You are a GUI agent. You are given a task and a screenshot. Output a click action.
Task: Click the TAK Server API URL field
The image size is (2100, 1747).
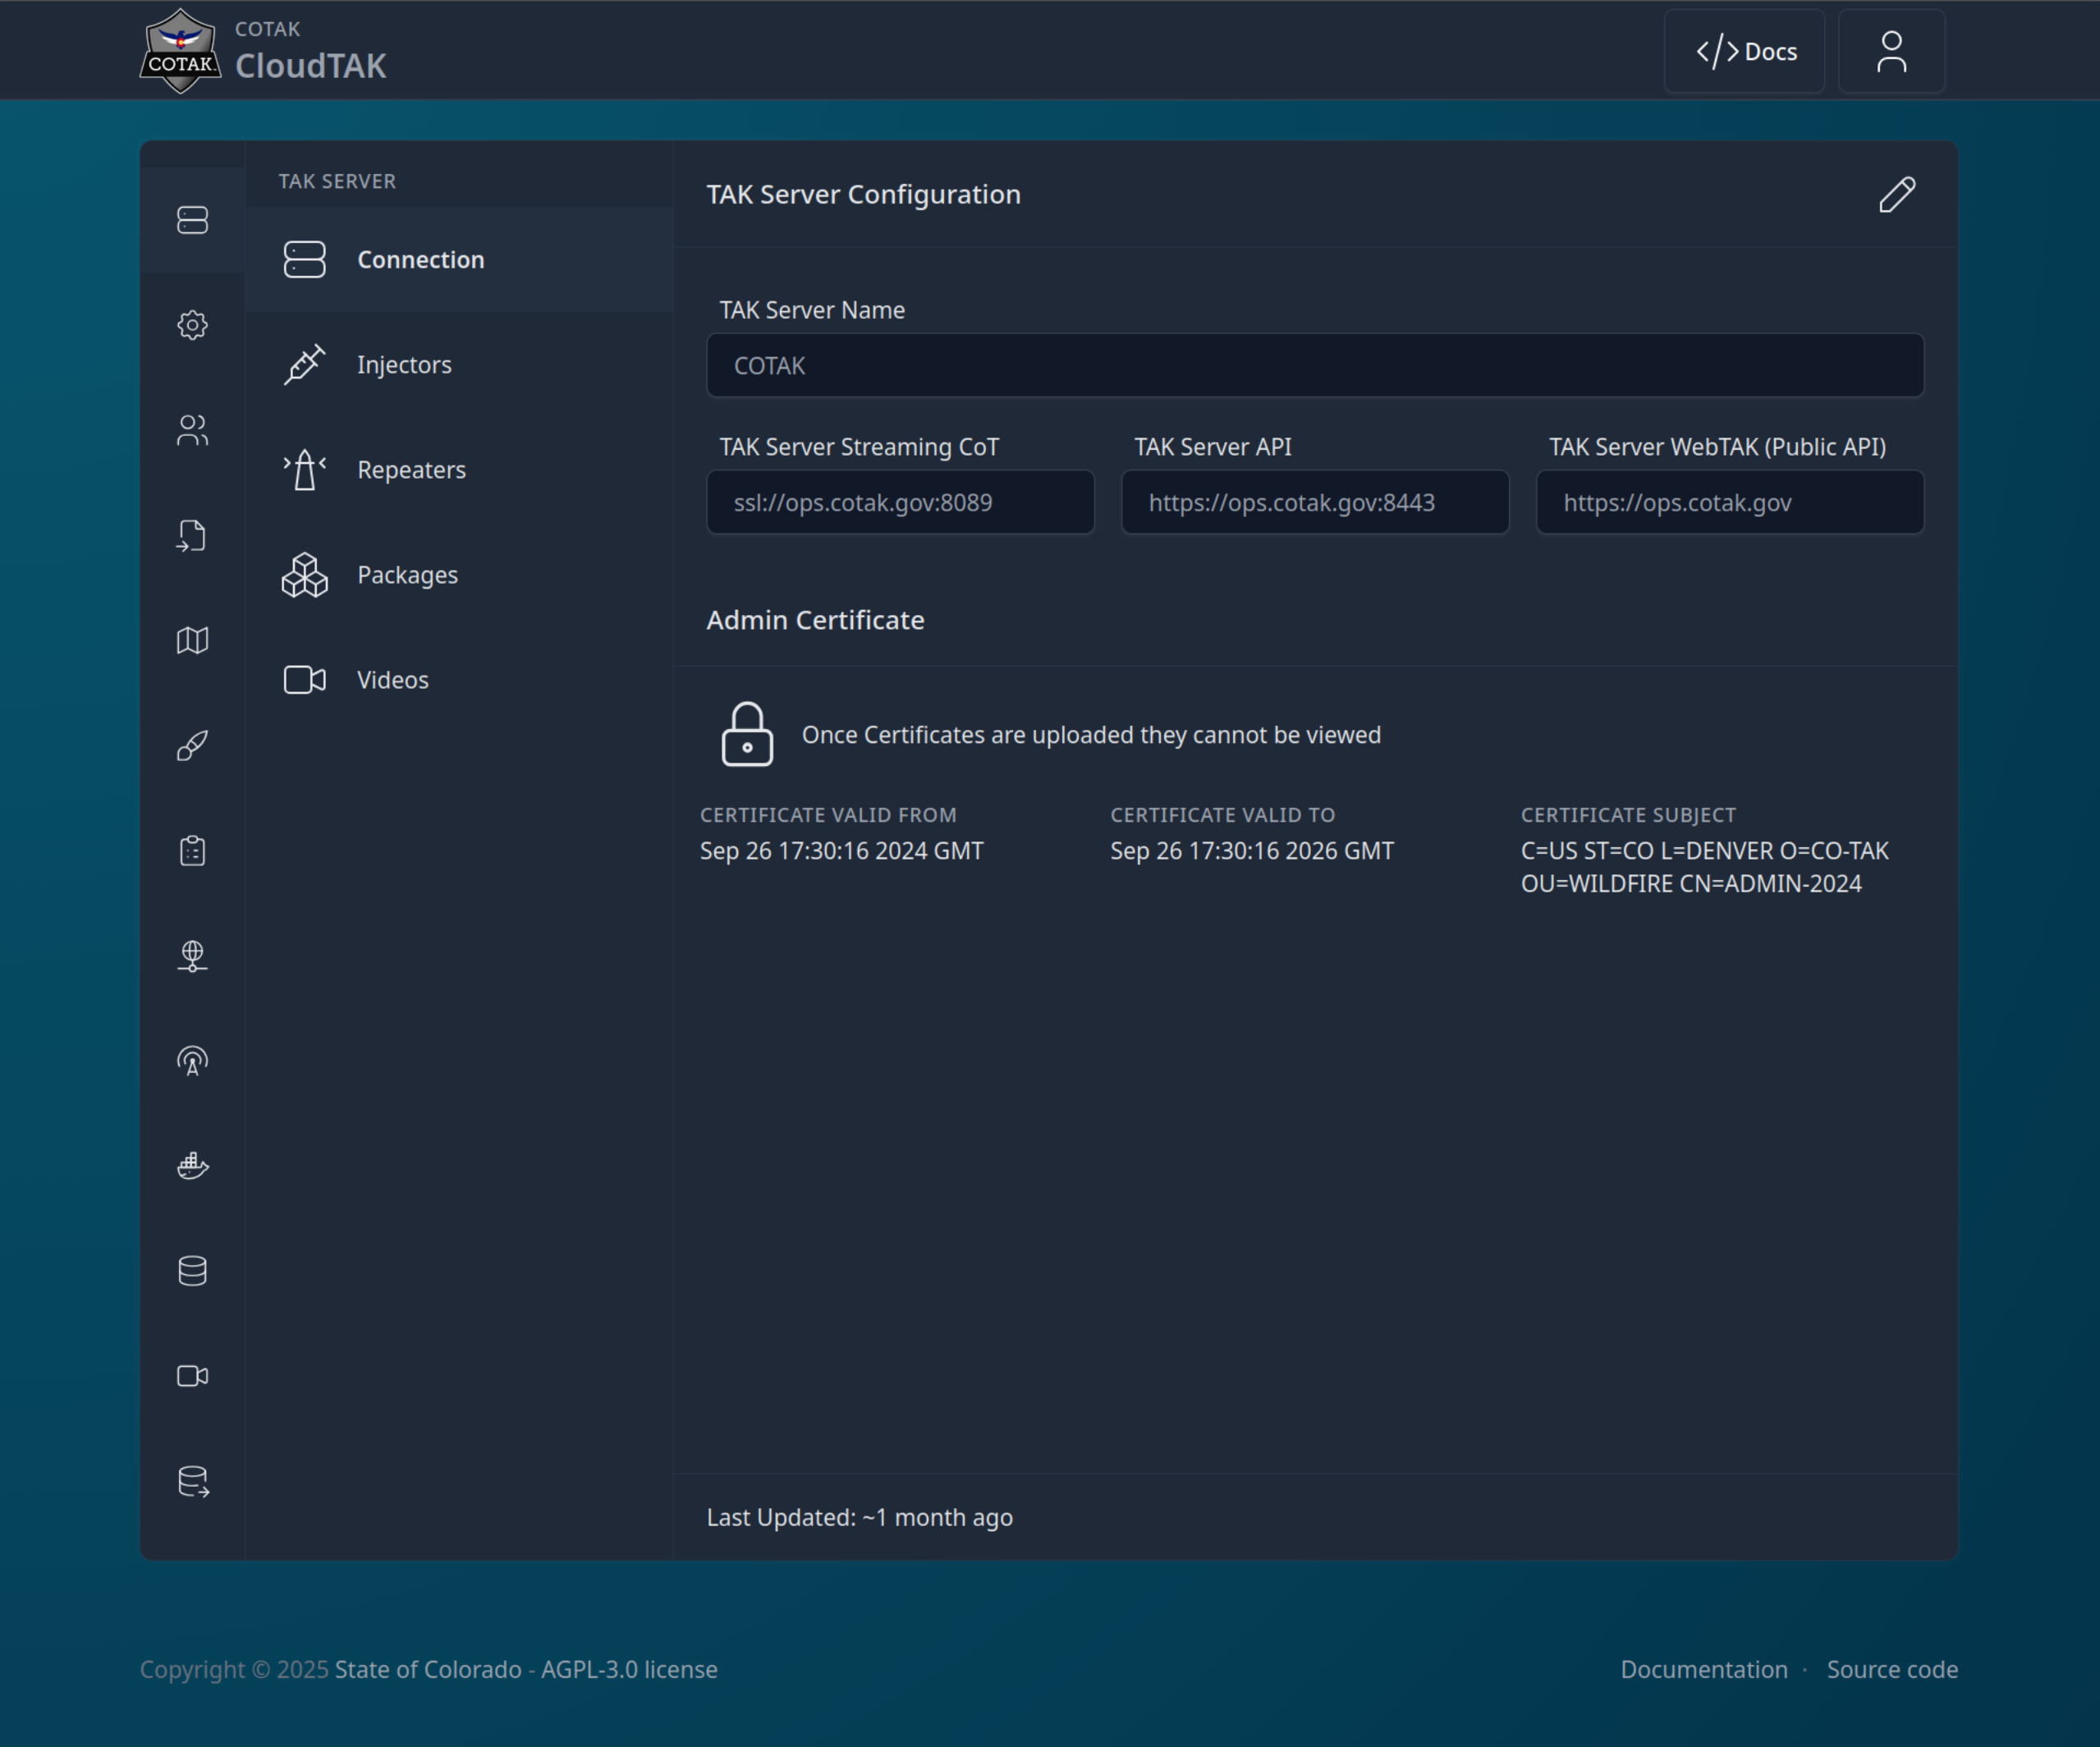pos(1314,503)
